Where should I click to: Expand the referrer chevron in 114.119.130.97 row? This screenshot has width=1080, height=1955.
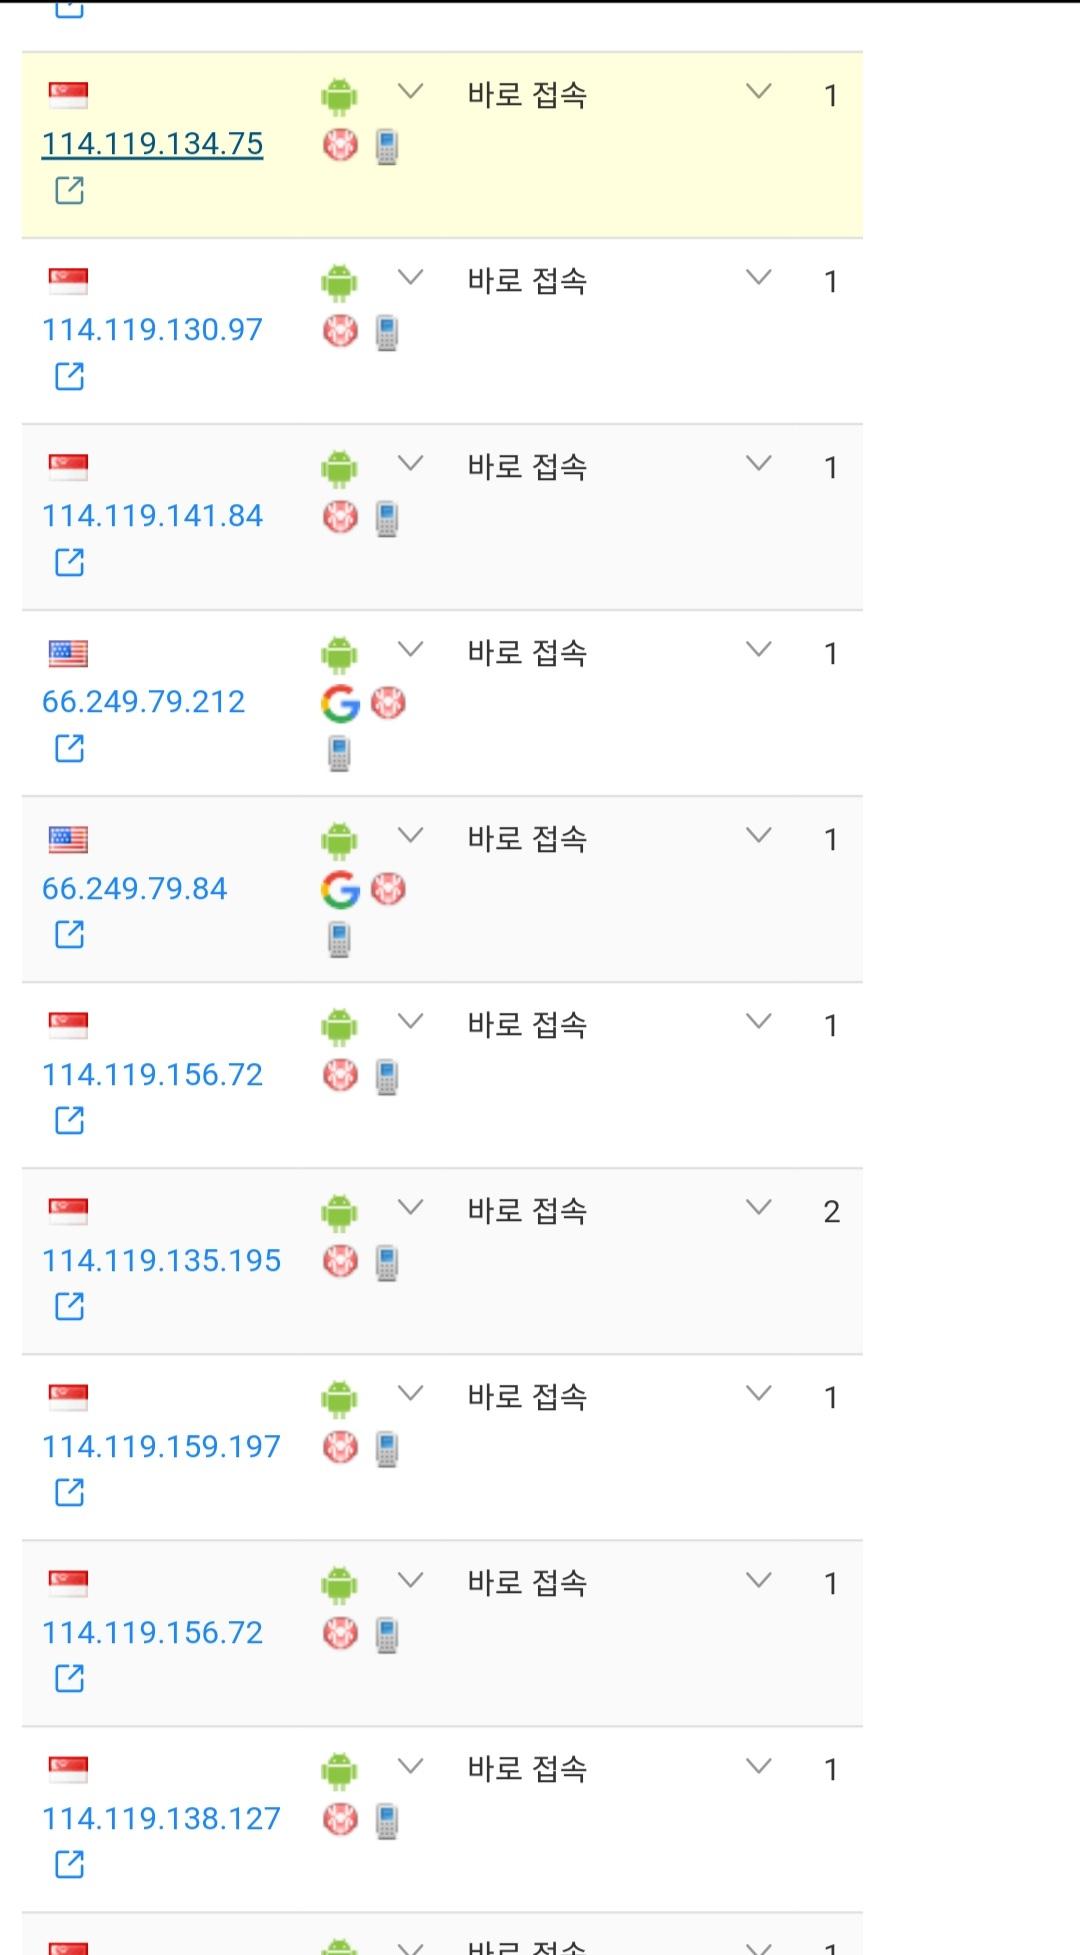pyautogui.click(x=759, y=278)
